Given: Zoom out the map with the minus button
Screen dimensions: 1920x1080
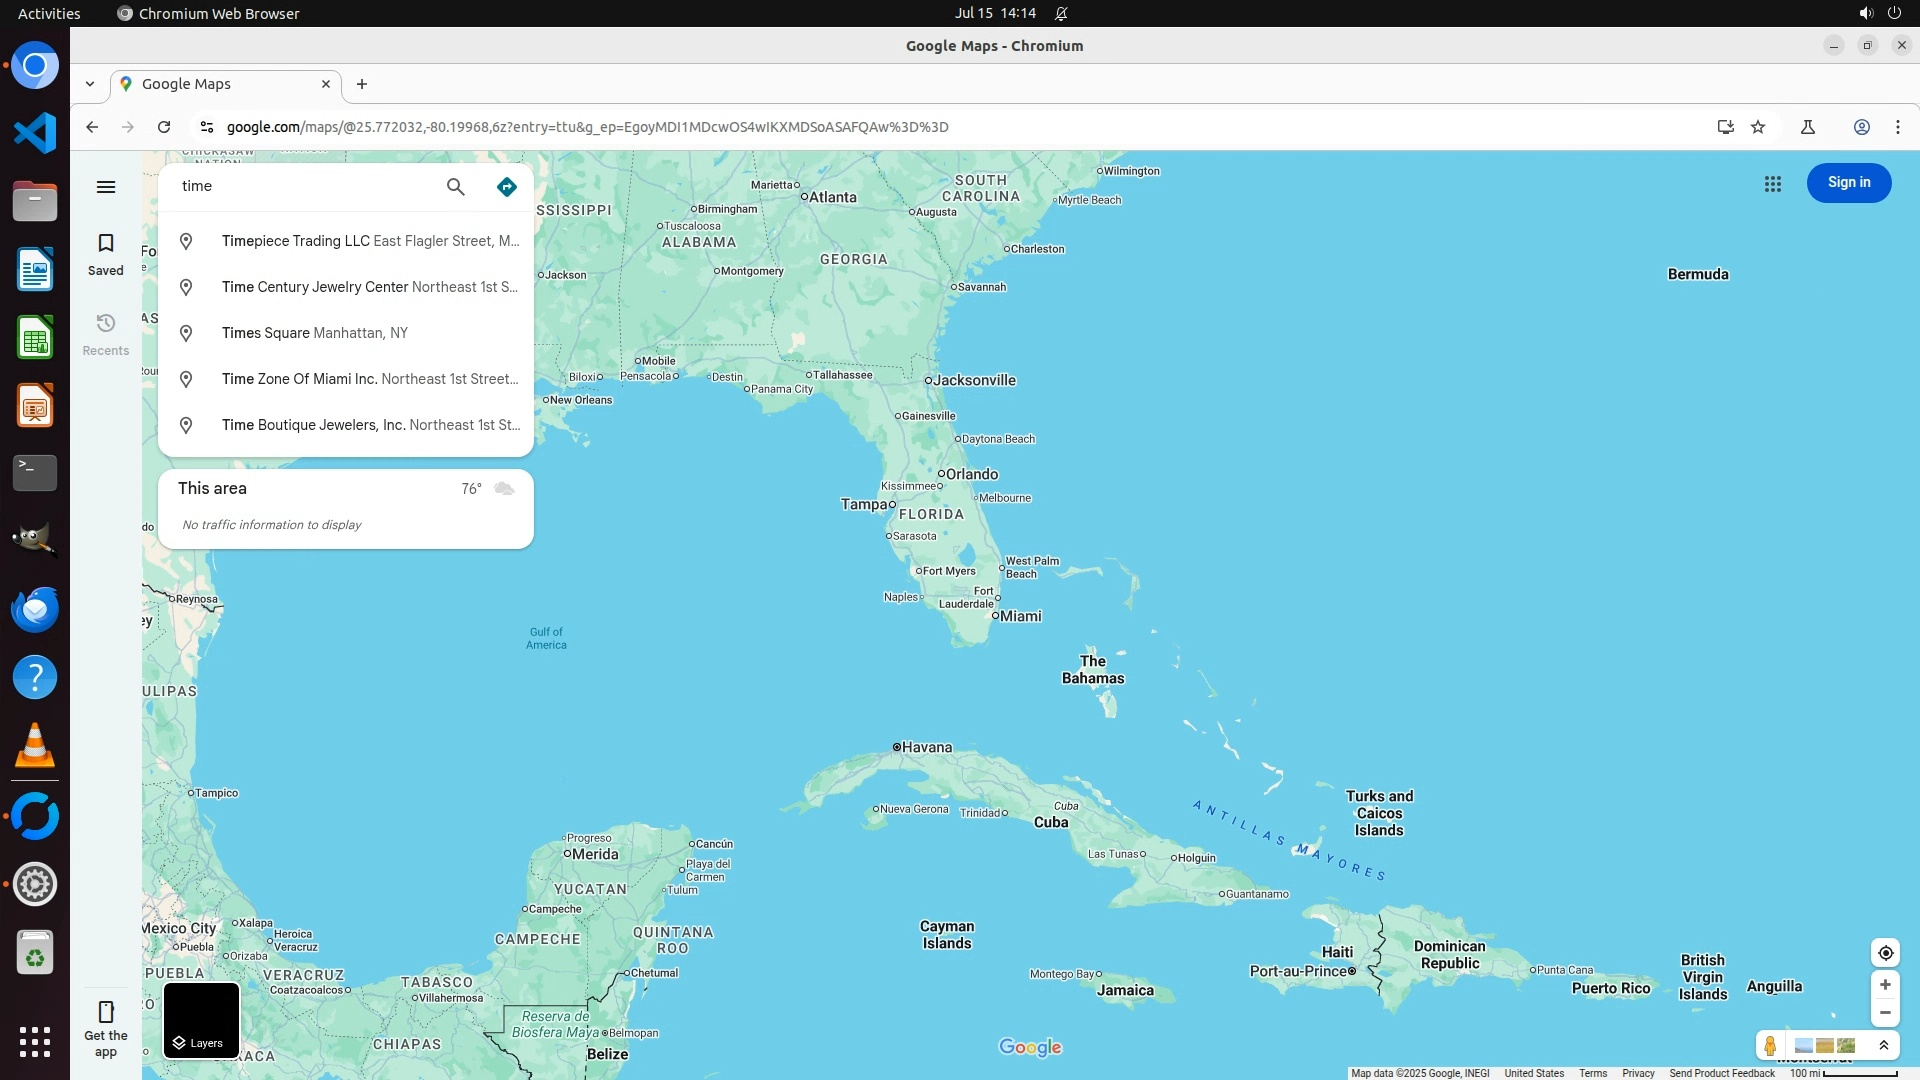Looking at the screenshot, I should tap(1885, 1013).
